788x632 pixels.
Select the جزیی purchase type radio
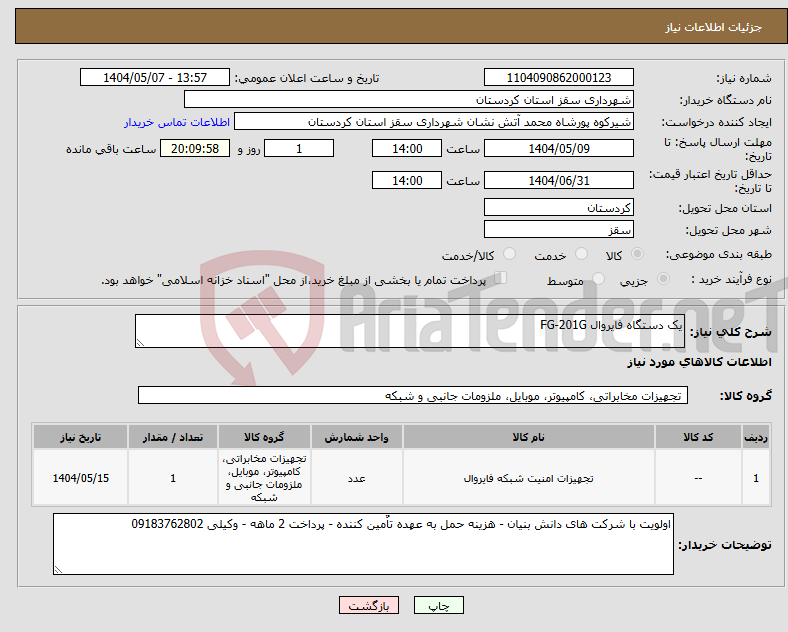coord(663,279)
